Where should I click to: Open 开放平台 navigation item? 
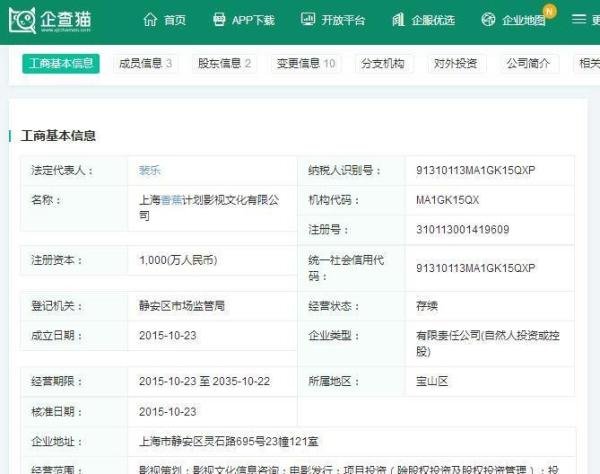click(343, 20)
